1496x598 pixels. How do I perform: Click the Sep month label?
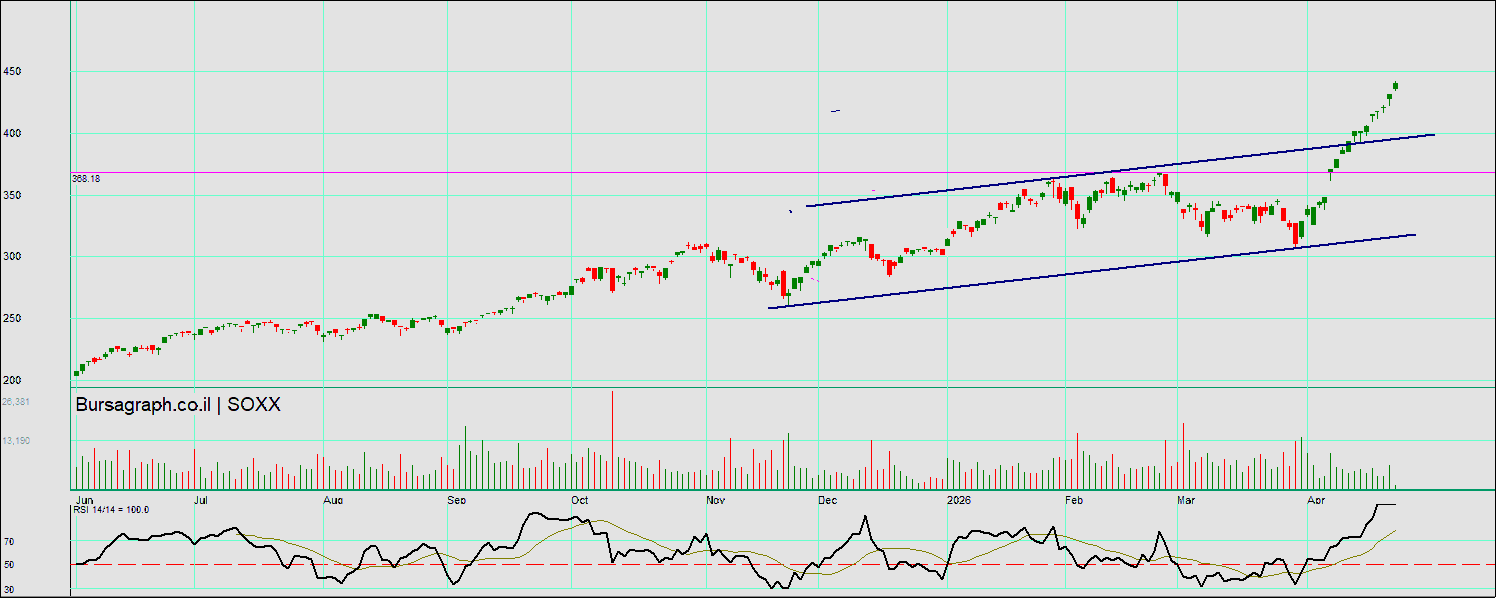click(457, 499)
